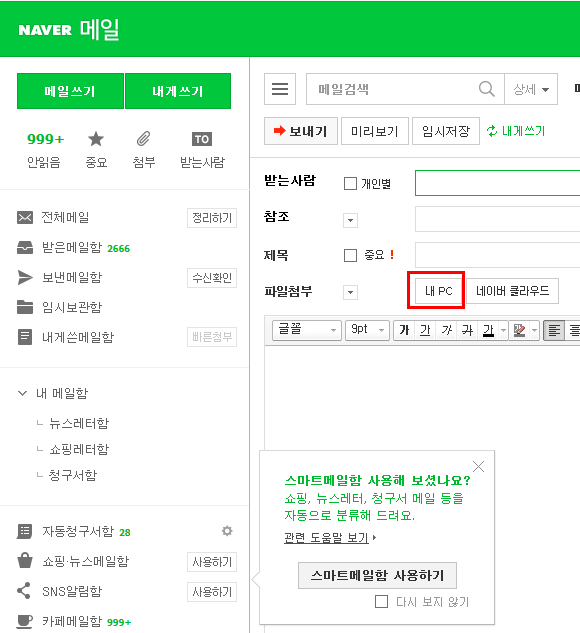Open 자동청구서함 folder
This screenshot has height=633, width=580.
click(74, 531)
